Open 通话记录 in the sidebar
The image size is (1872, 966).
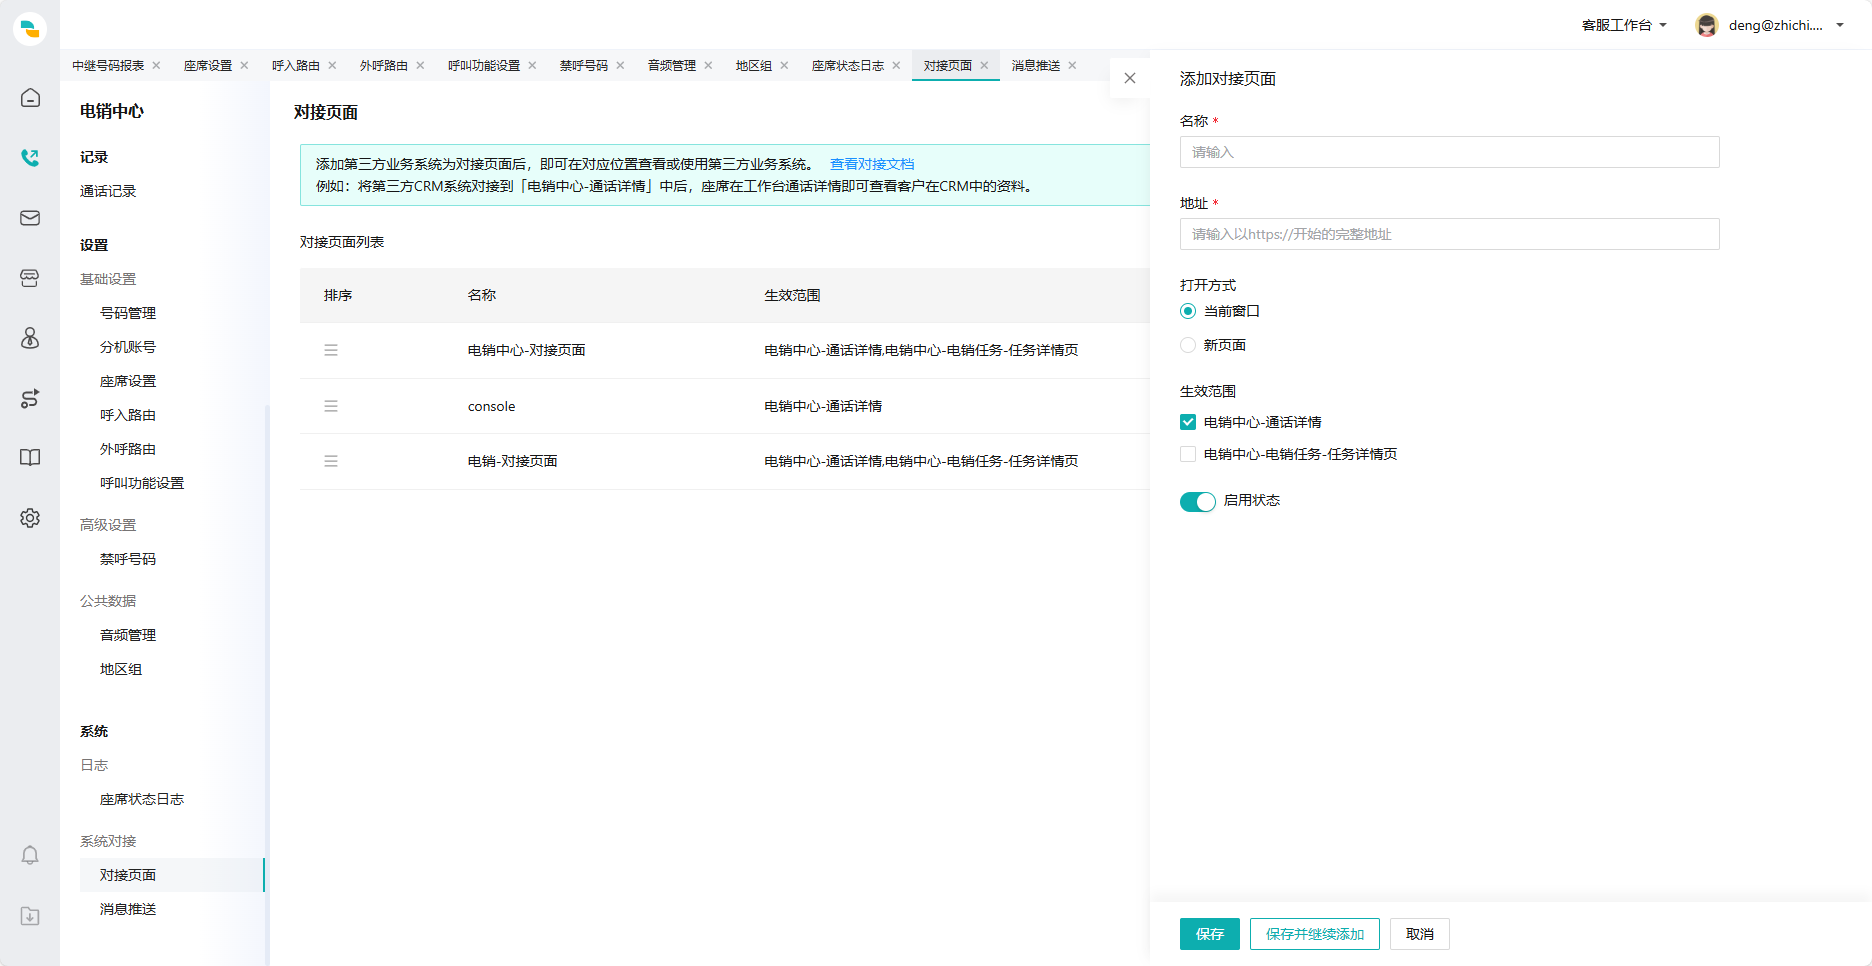point(108,191)
